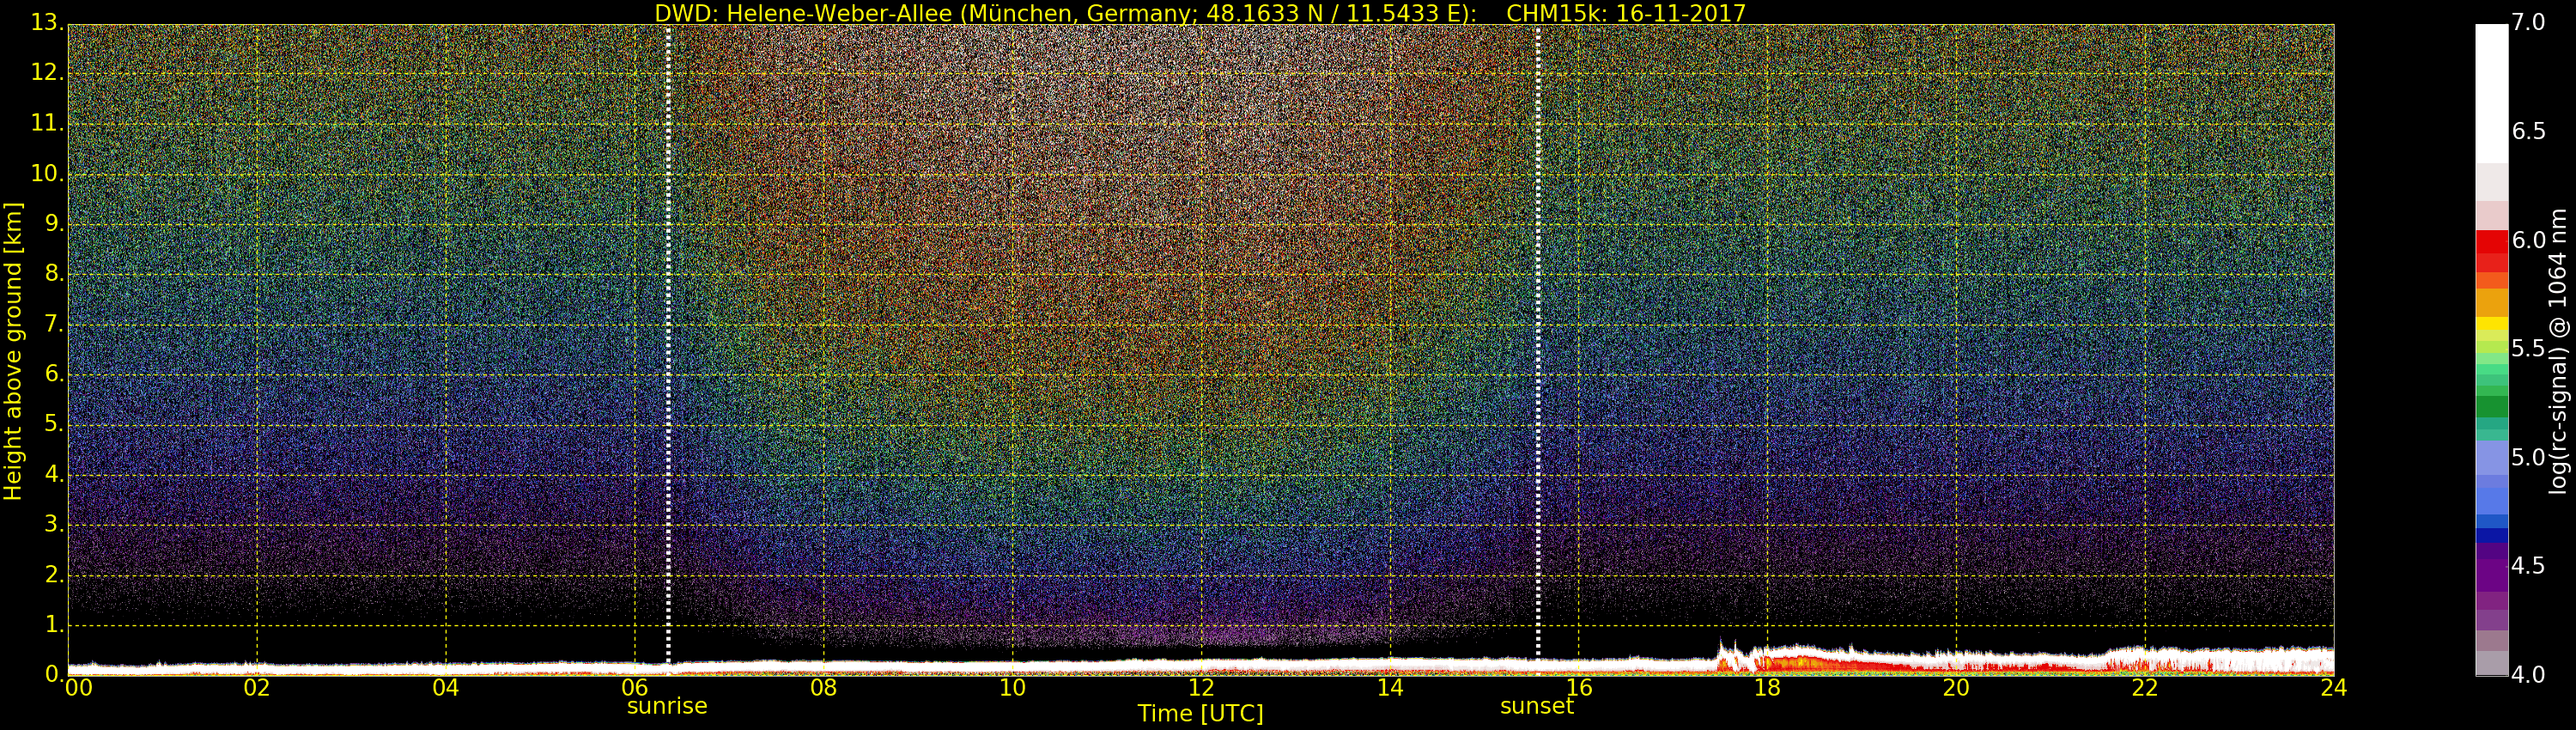Click the '20' time tick label

pos(1956,688)
